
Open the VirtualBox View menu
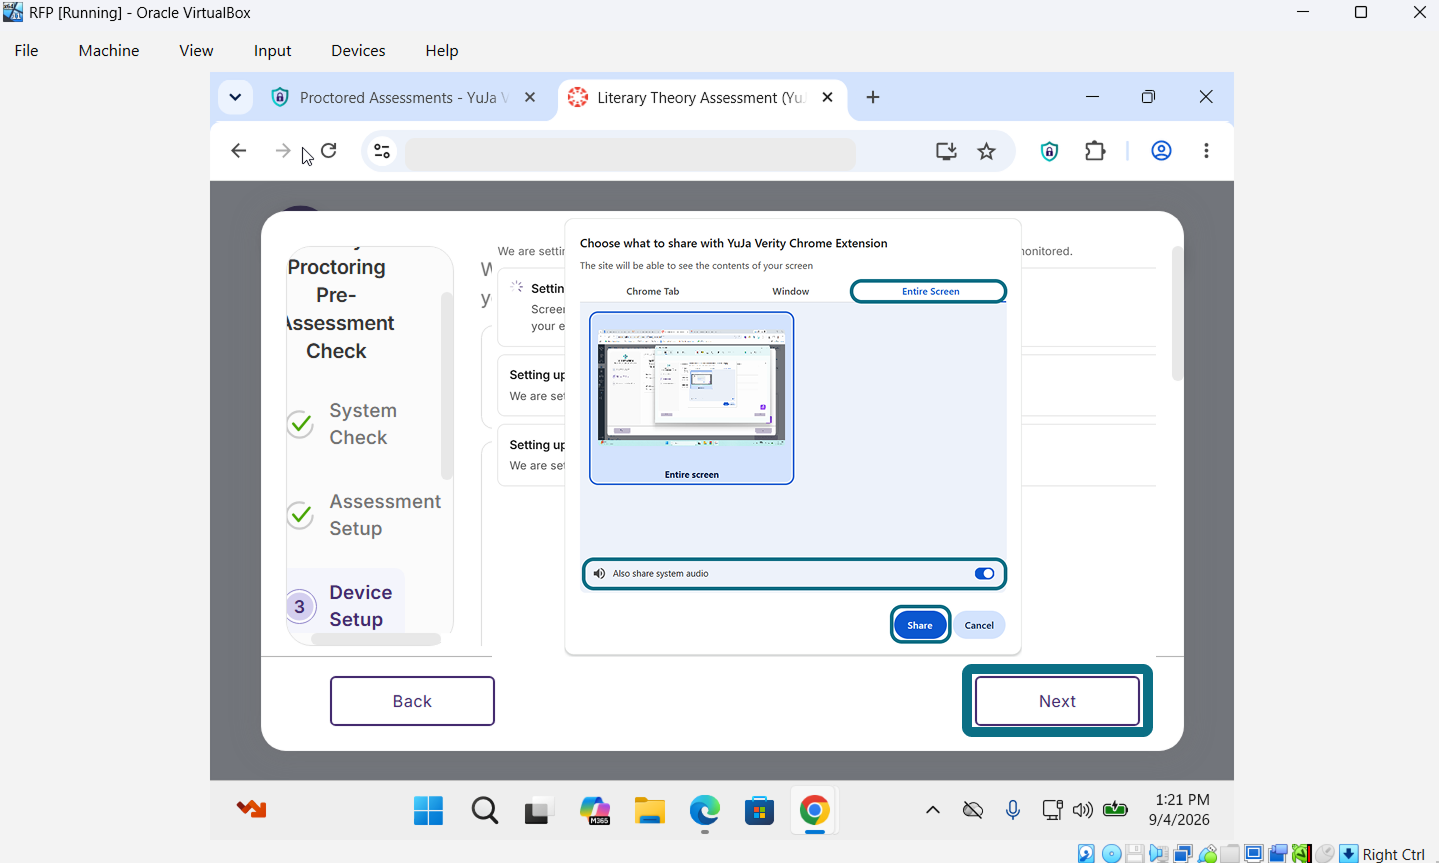click(196, 51)
